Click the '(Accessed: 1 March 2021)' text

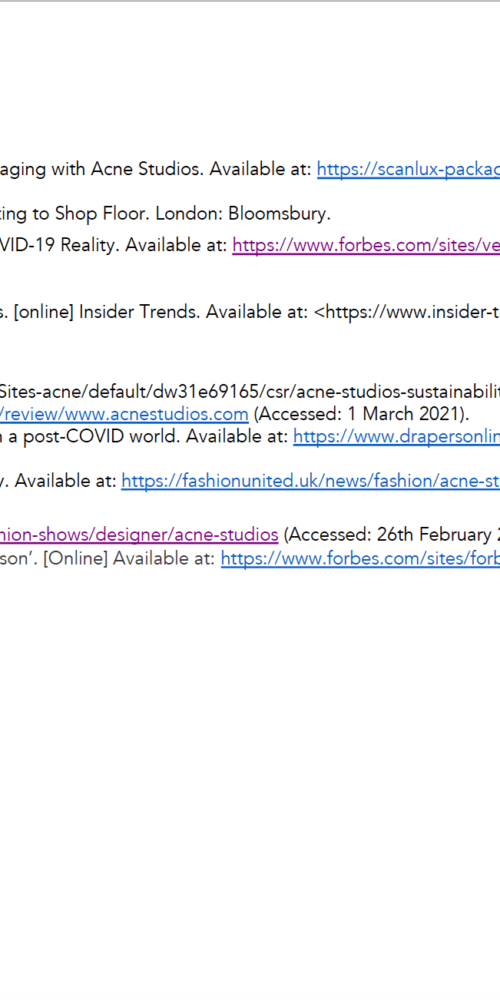pos(361,414)
